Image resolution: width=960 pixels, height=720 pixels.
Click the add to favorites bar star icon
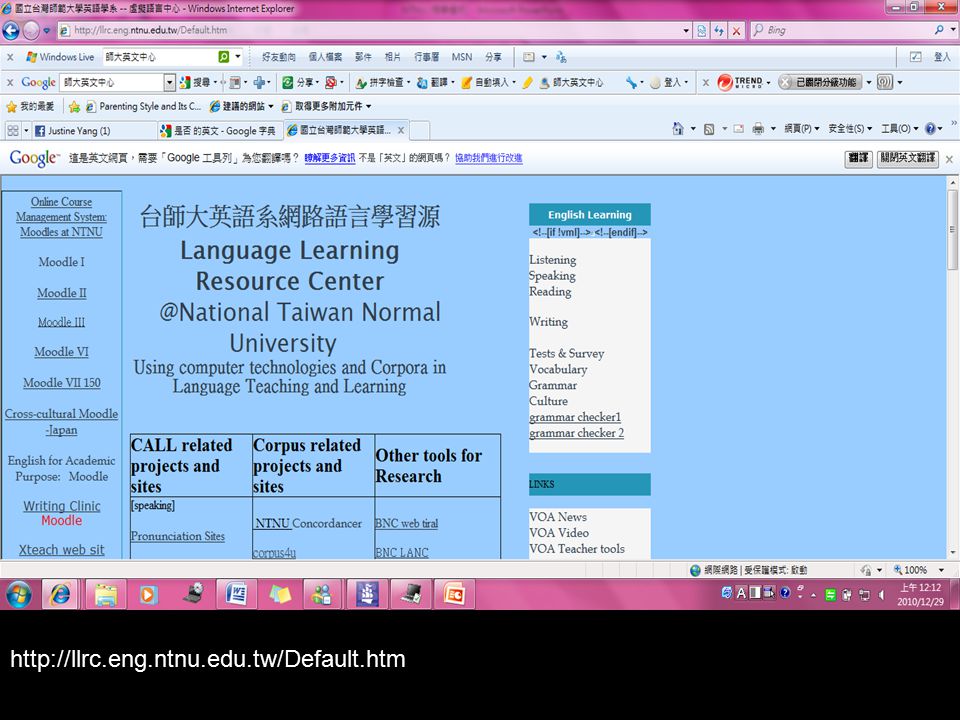coord(74,107)
